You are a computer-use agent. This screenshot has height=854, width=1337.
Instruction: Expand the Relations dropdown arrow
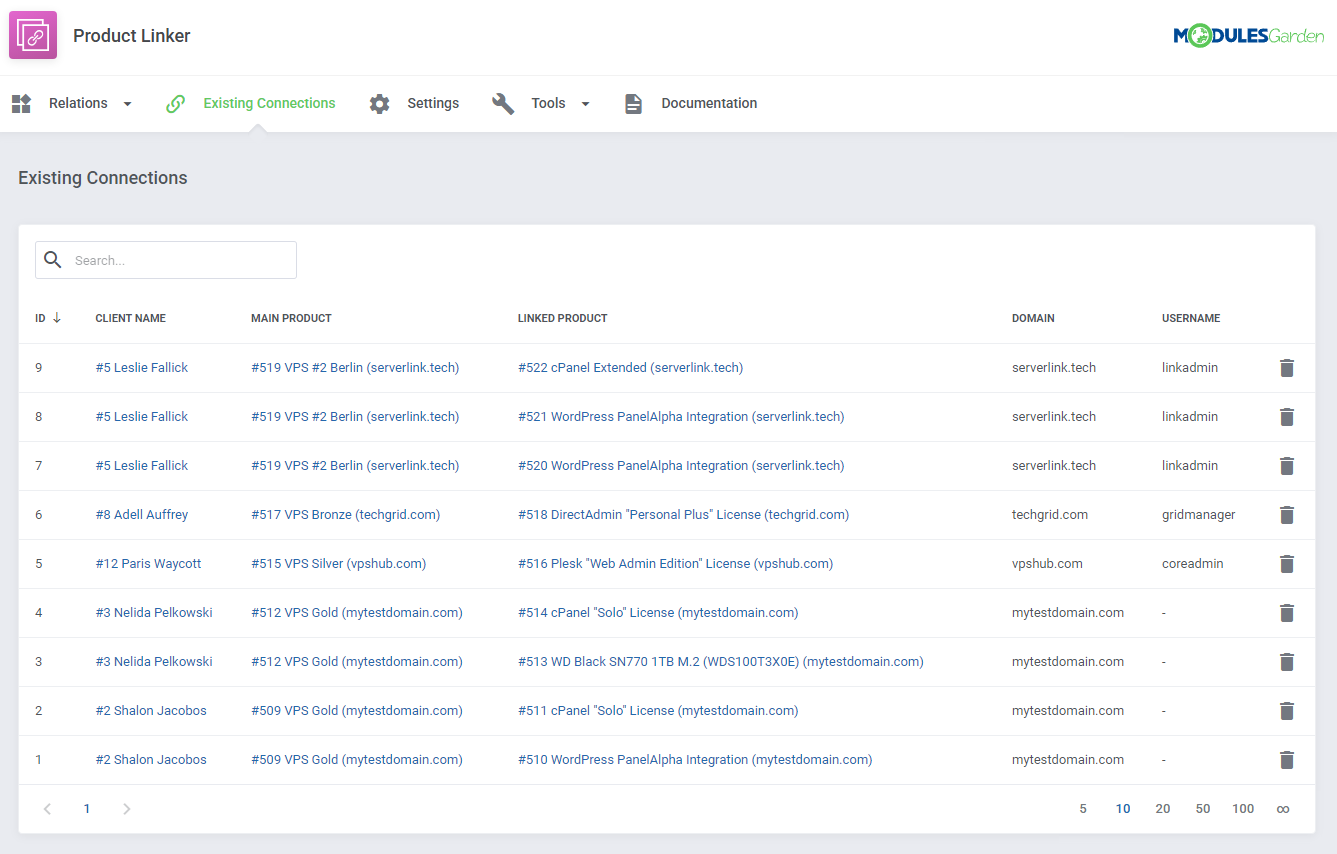pyautogui.click(x=127, y=104)
